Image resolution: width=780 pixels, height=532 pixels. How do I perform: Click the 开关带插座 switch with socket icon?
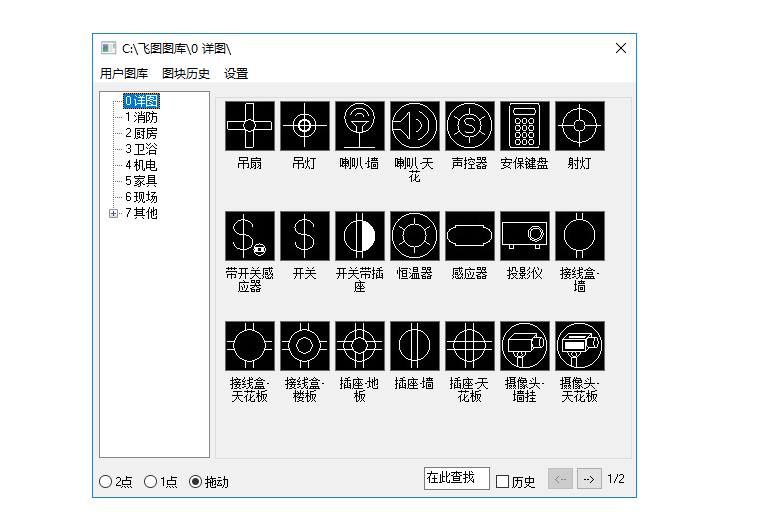click(360, 236)
